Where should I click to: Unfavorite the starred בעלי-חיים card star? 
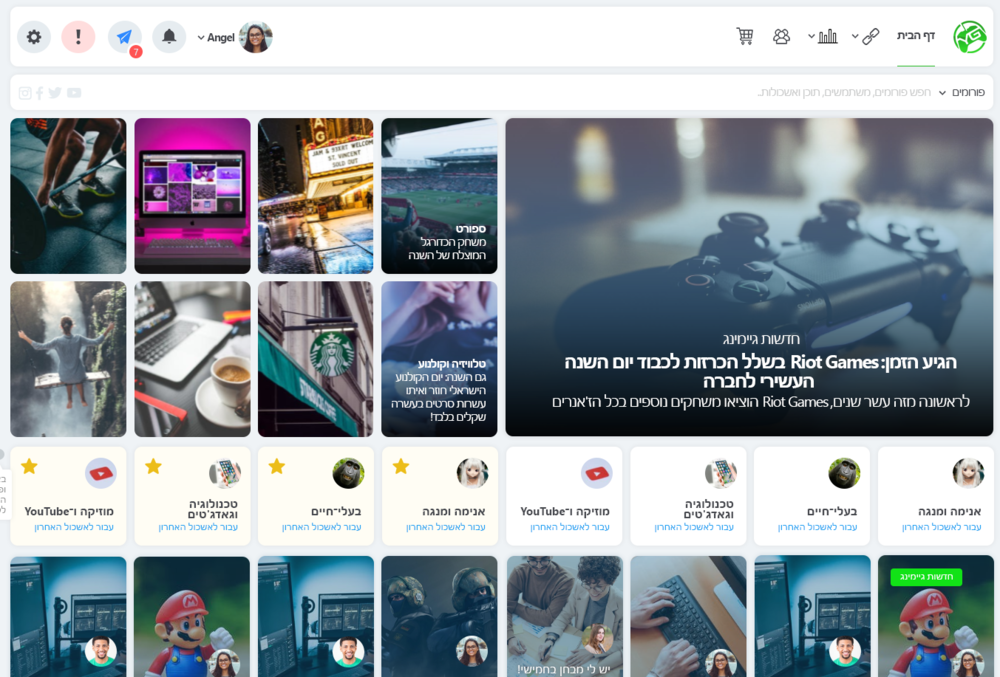coord(277,466)
